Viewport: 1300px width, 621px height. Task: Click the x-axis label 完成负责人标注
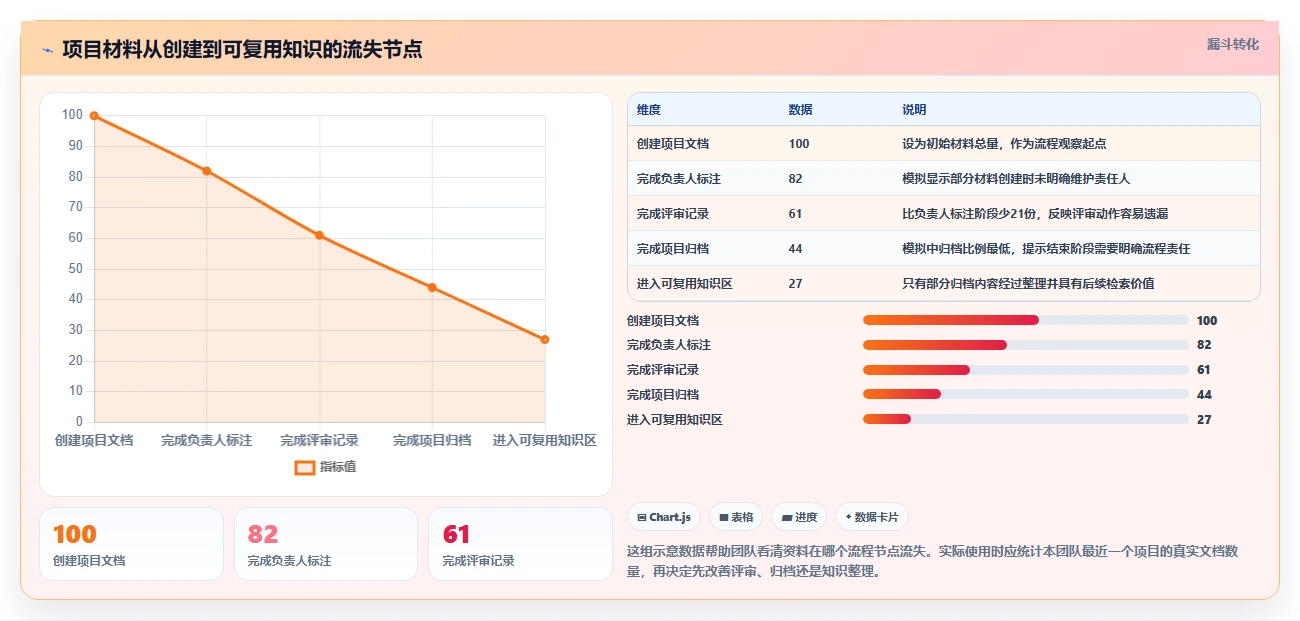tap(207, 441)
